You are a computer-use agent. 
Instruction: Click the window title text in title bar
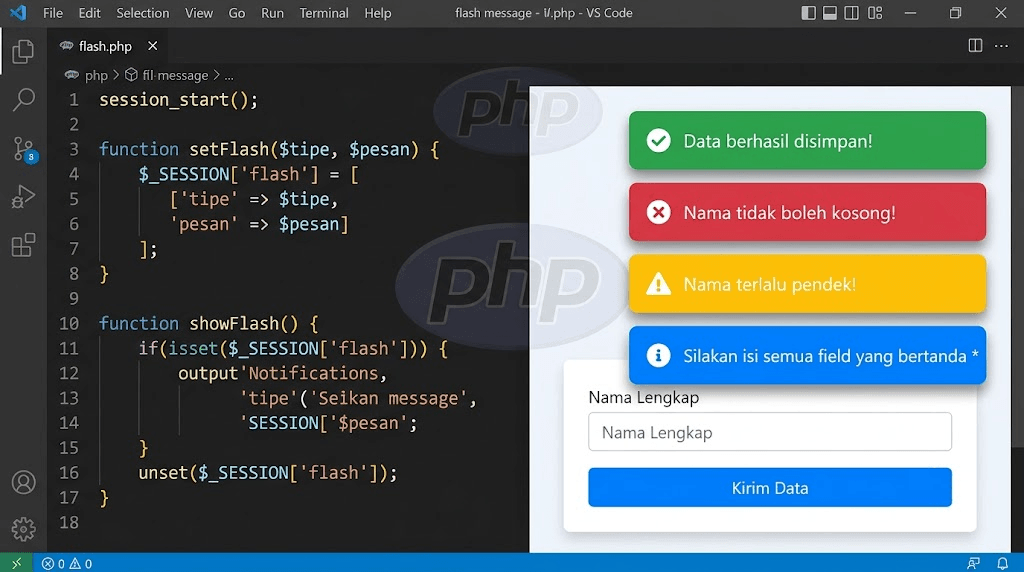[543, 13]
